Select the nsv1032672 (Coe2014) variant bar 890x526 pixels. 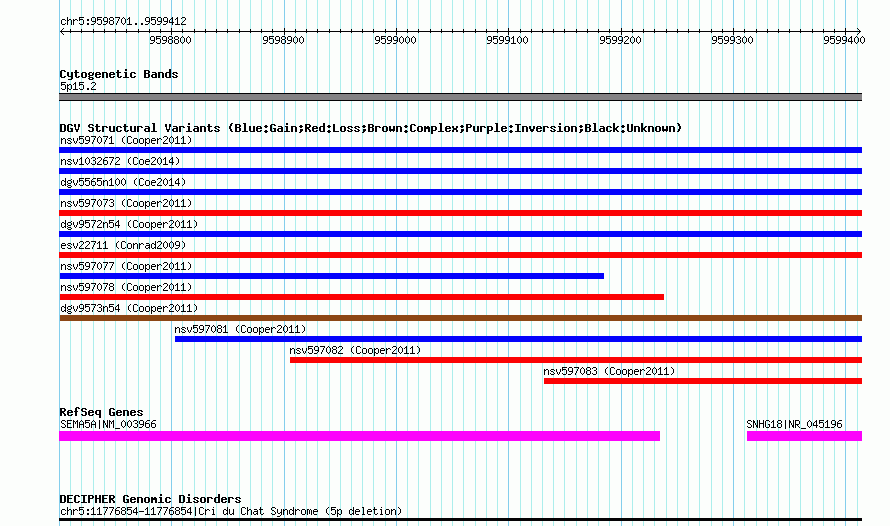[x=460, y=171]
